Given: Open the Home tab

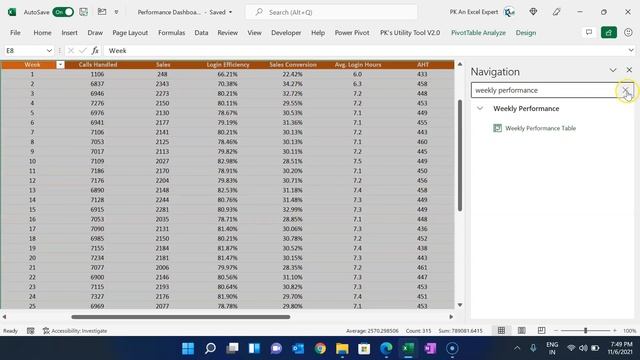Looking at the screenshot, I should 42,33.
